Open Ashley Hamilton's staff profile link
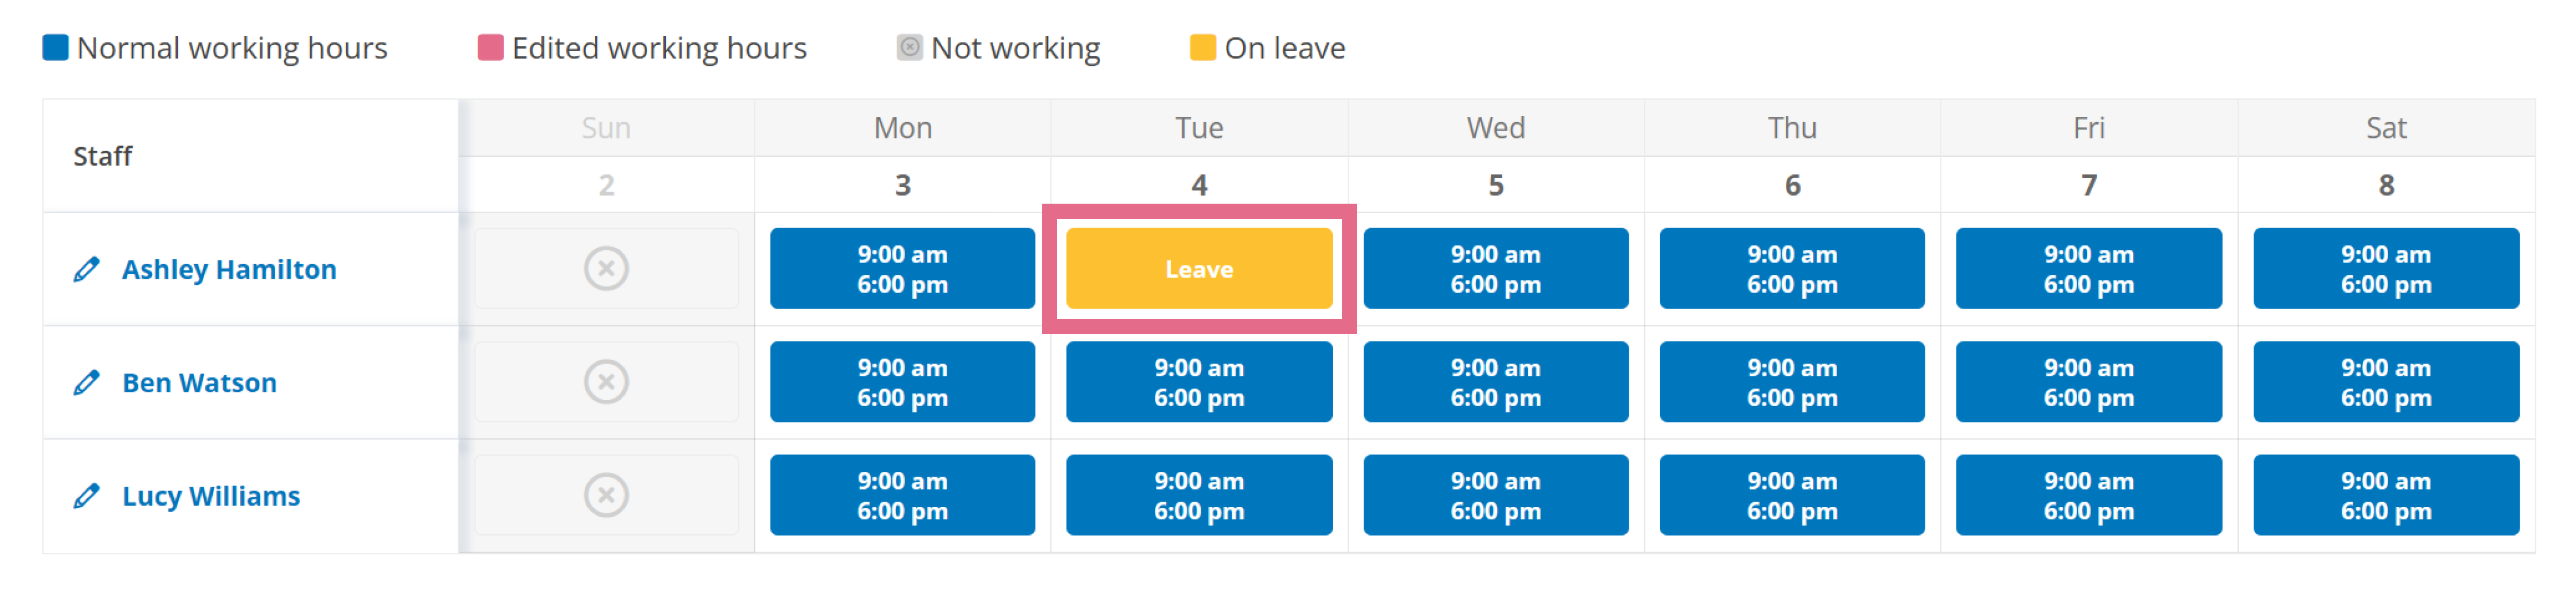This screenshot has height=593, width=2576. [x=229, y=269]
